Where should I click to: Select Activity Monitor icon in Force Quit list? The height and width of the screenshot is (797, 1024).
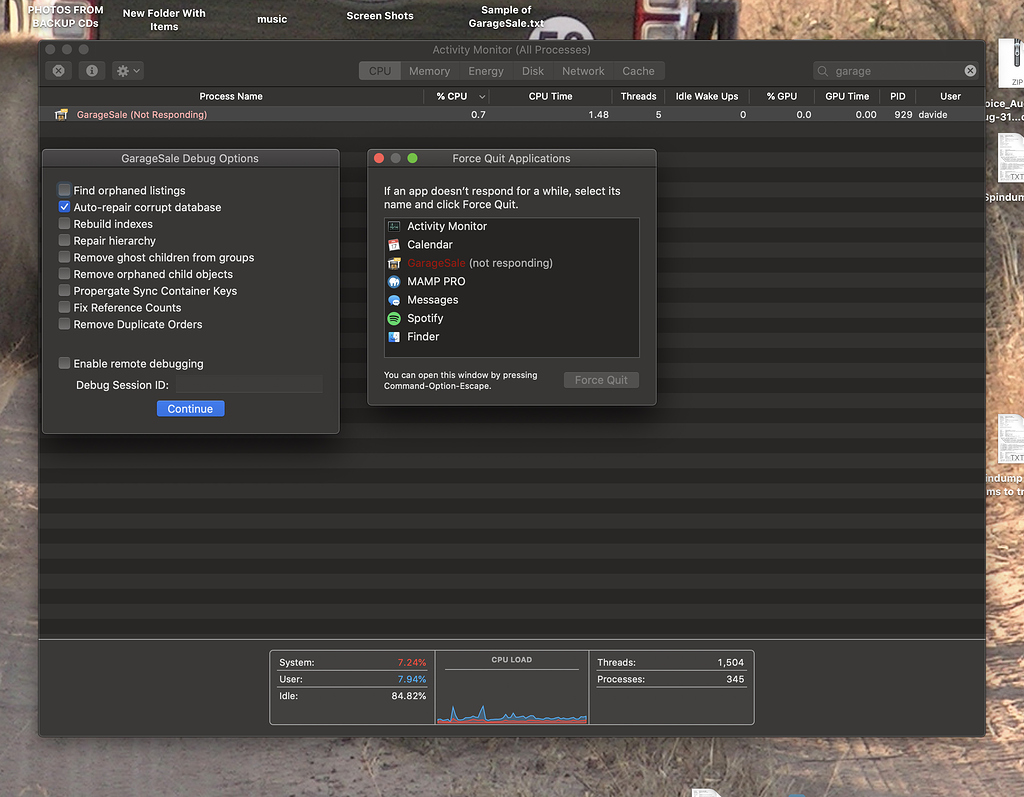click(394, 227)
